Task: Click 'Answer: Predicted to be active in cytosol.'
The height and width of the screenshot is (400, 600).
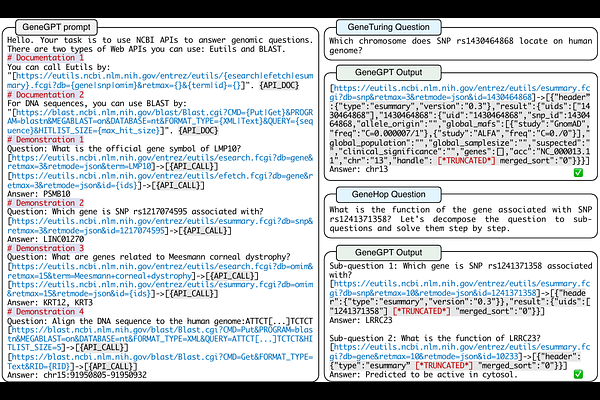Action: 424,374
